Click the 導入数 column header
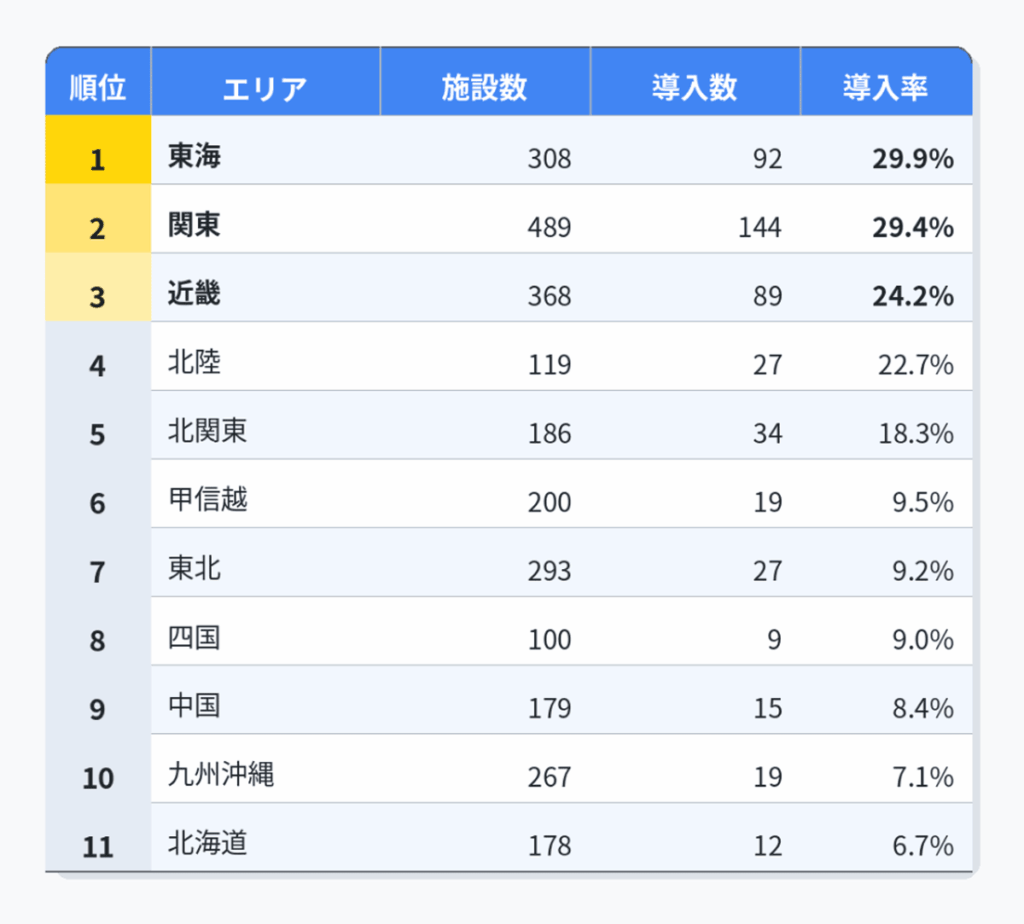The width and height of the screenshot is (1024, 924). click(x=695, y=88)
